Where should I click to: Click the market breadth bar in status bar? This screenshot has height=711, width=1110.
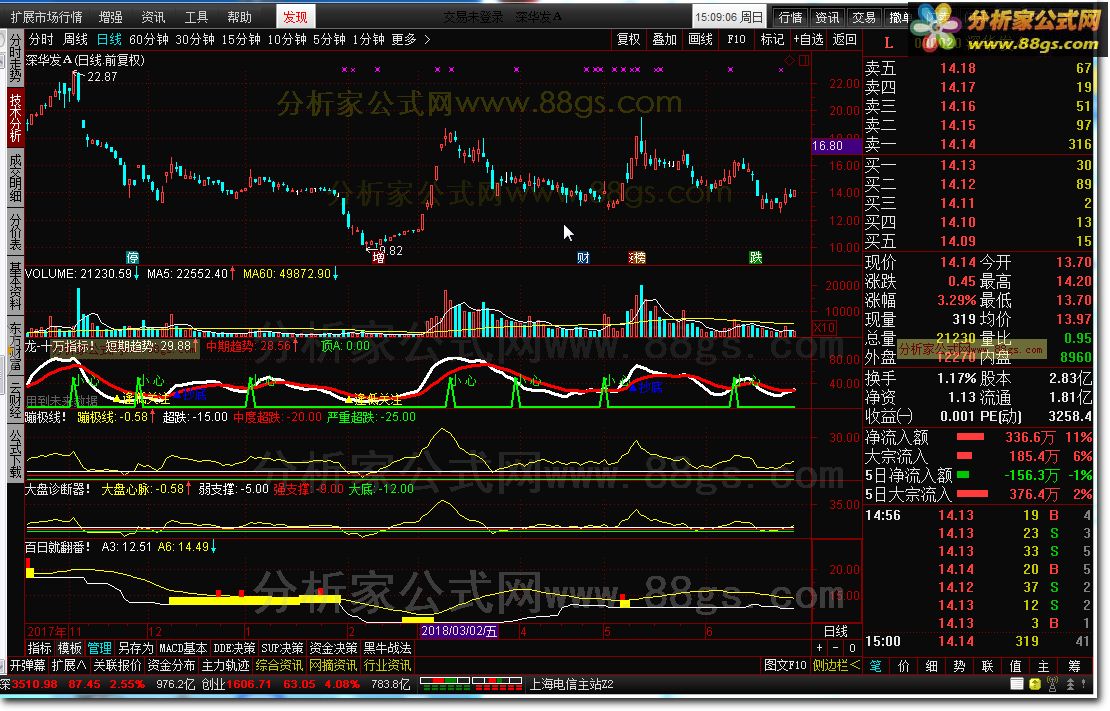pyautogui.click(x=471, y=684)
